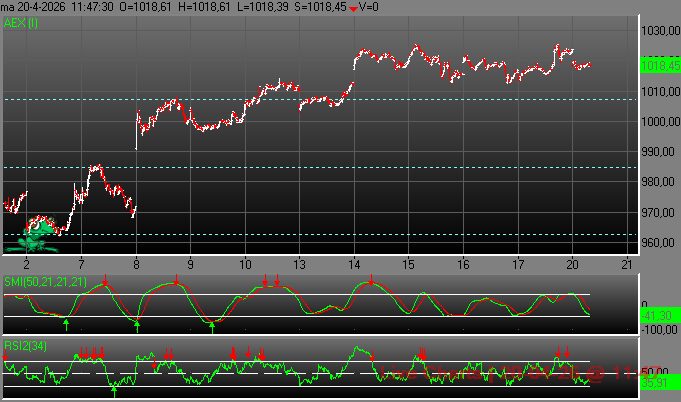This screenshot has width=681, height=402.
Task: Select the rightmost green up arrow in SMI panel
Action: coord(212,325)
